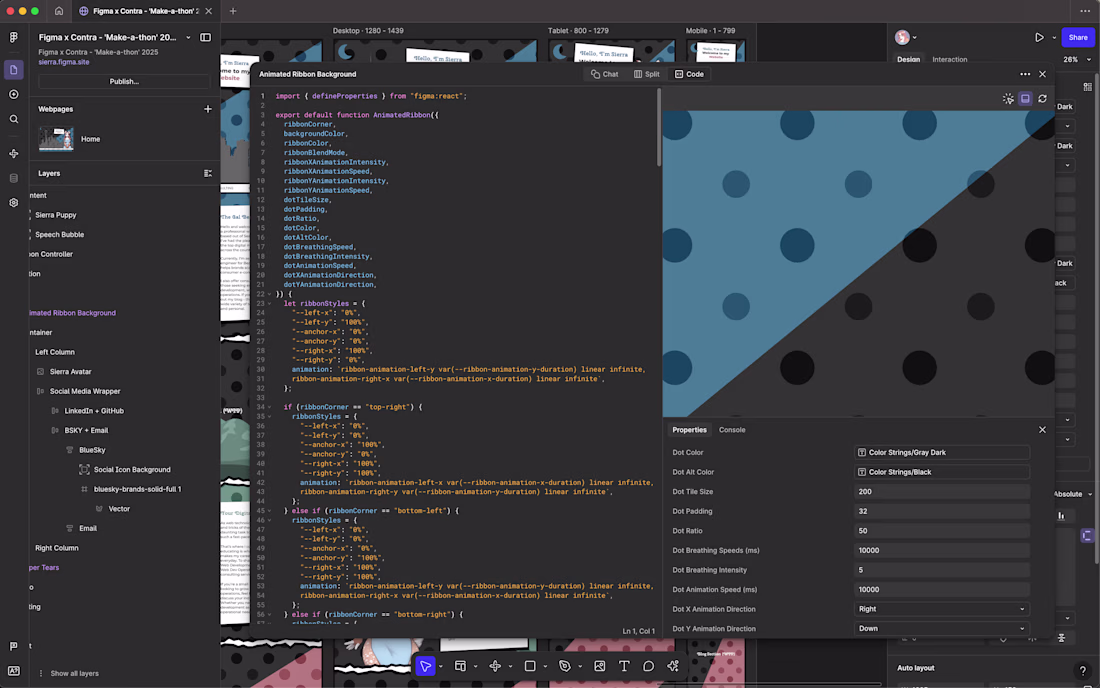This screenshot has width=1100, height=688.
Task: Close the Properties console panel
Action: coord(1042,430)
